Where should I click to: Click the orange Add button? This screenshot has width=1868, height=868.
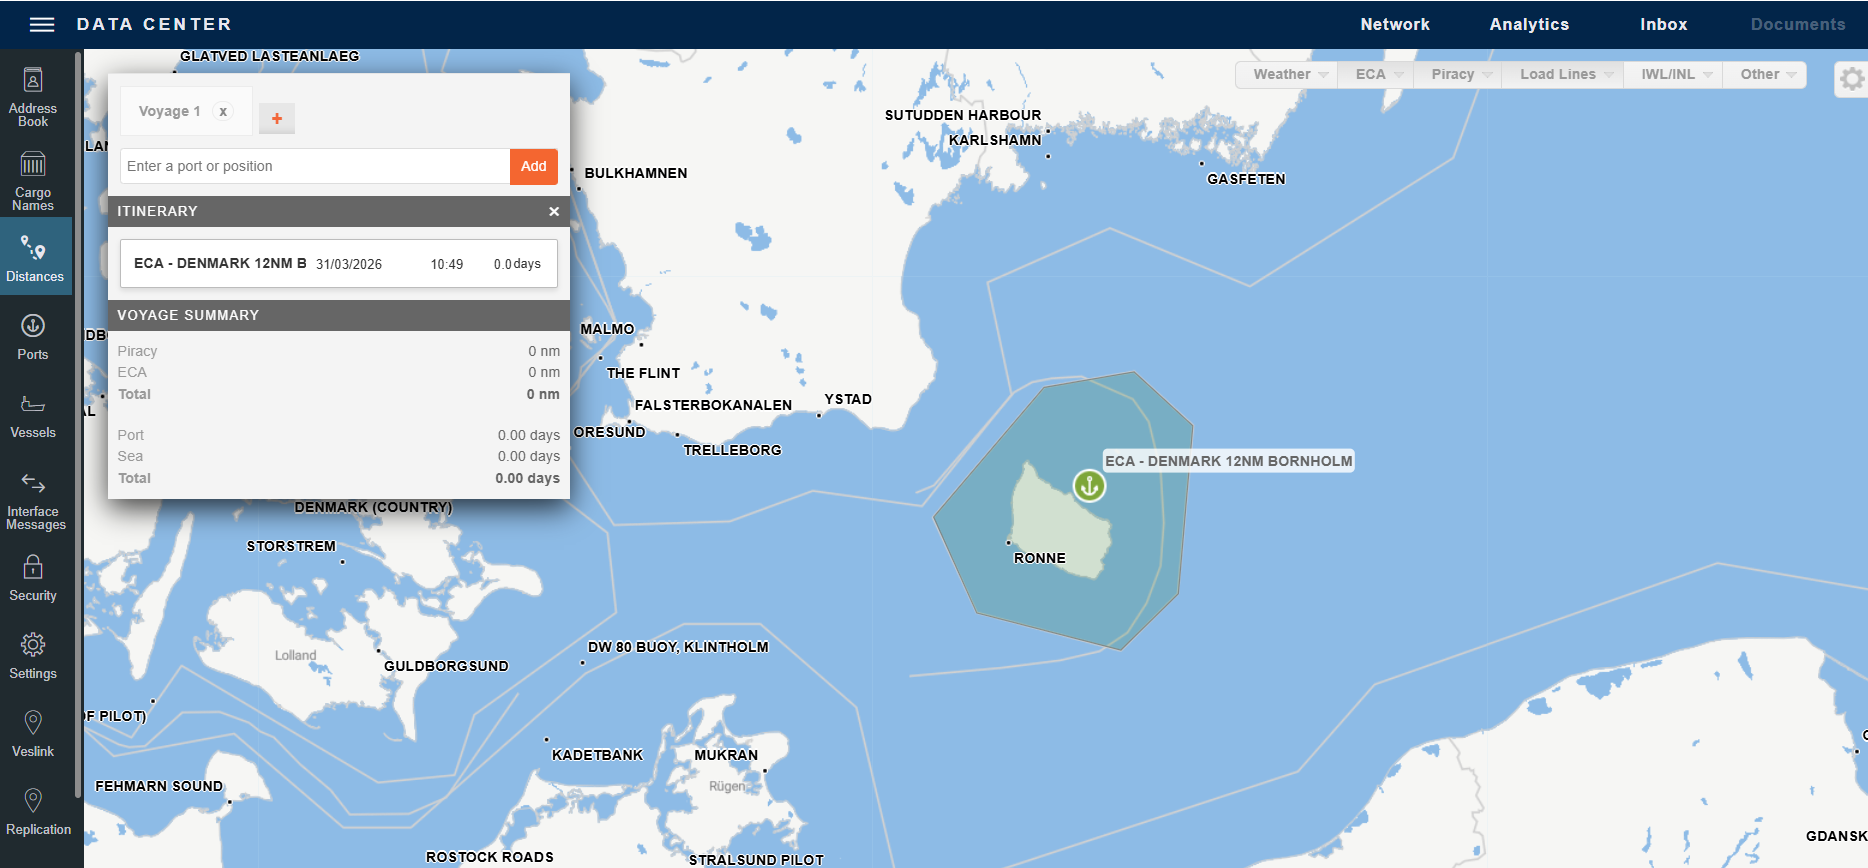(534, 166)
